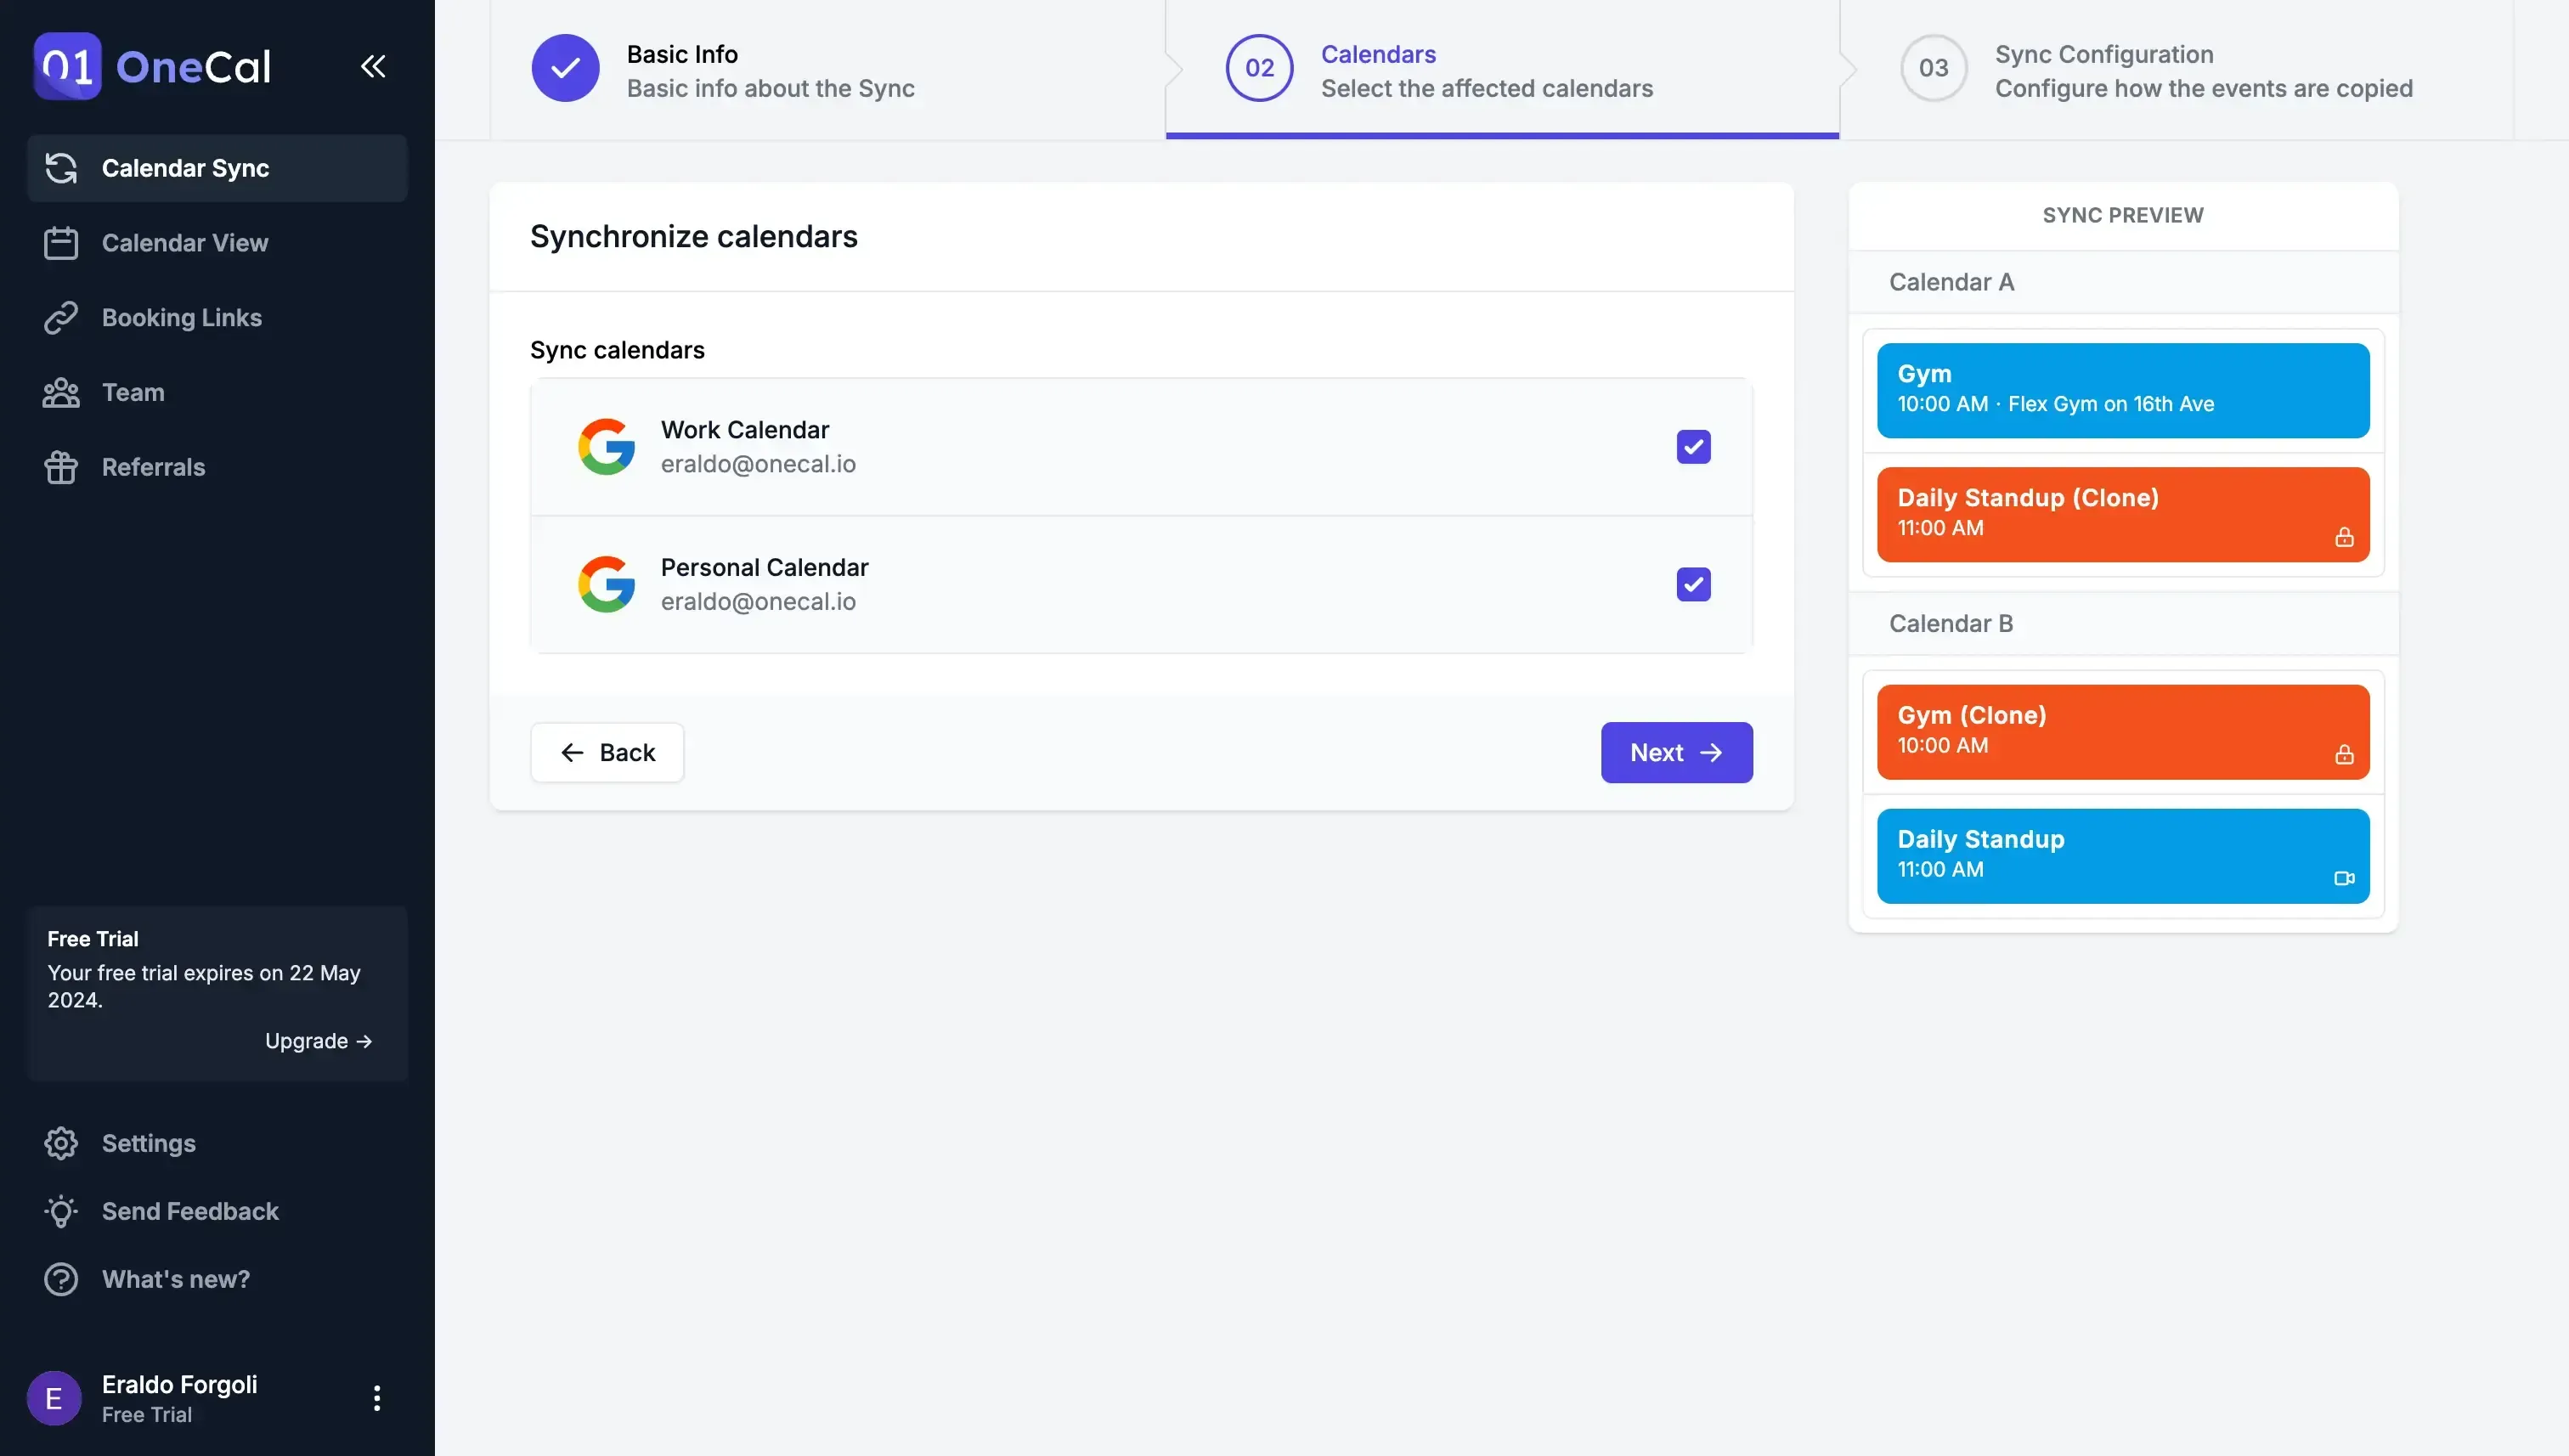Open Calendar View from the sidebar icon
Image resolution: width=2569 pixels, height=1456 pixels.
61,242
